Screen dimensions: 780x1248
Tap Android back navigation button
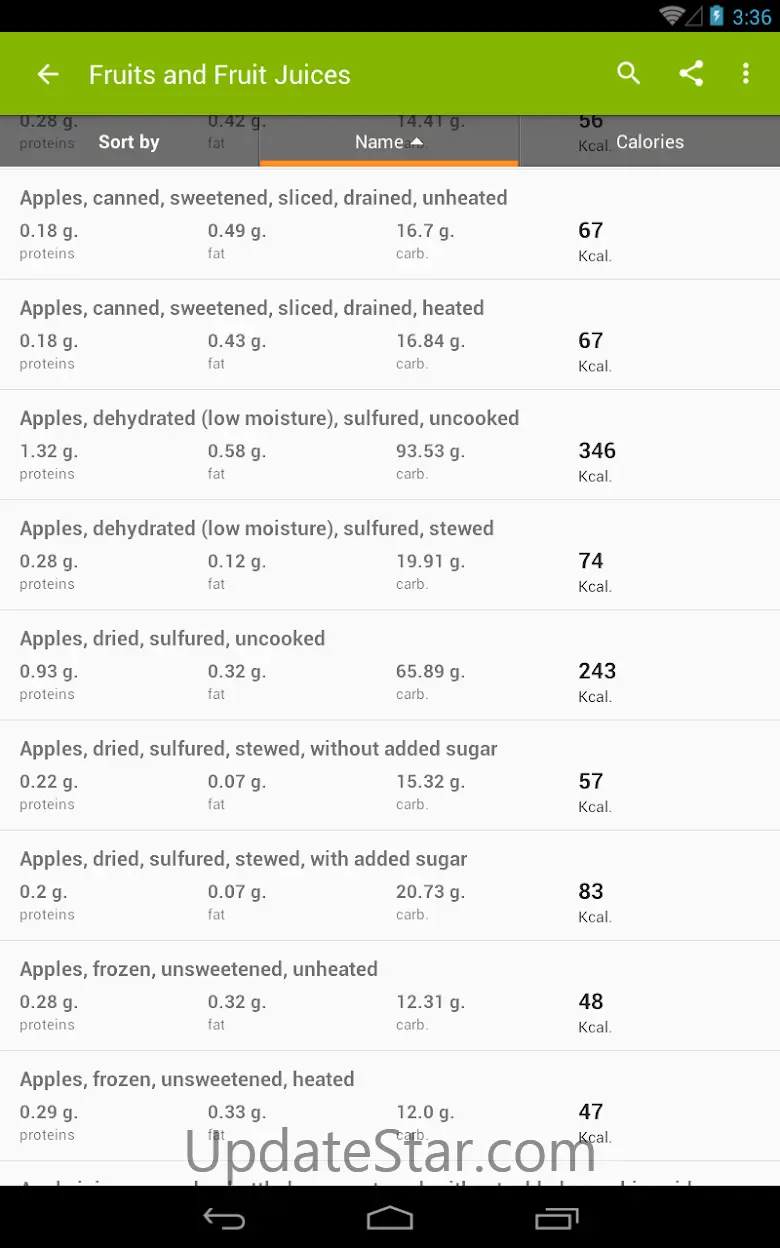pos(224,1218)
